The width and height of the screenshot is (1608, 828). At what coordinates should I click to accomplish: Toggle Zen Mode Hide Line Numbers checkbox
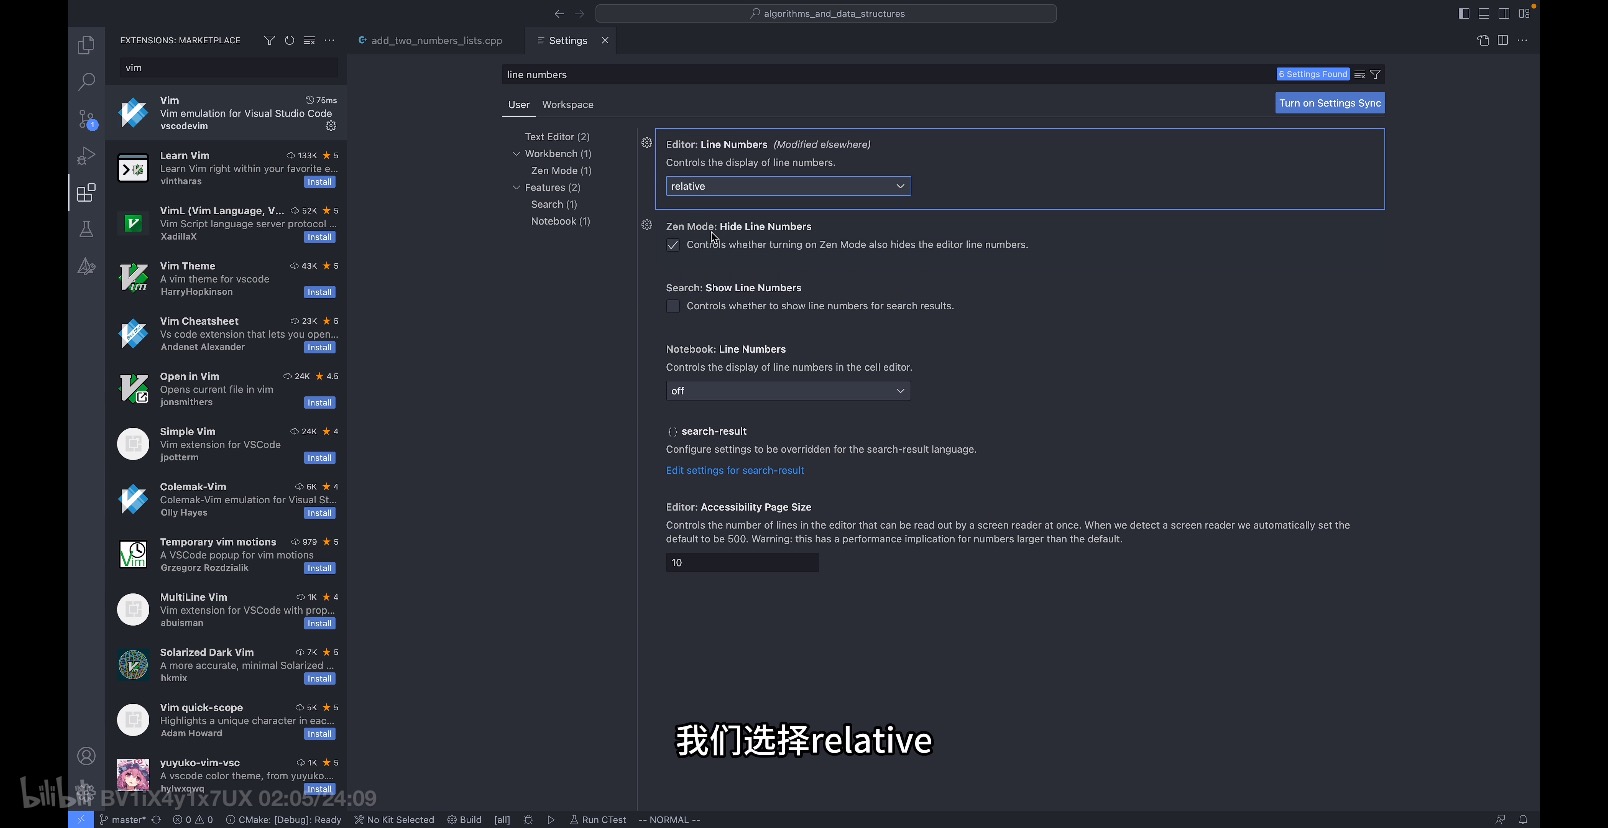click(673, 245)
